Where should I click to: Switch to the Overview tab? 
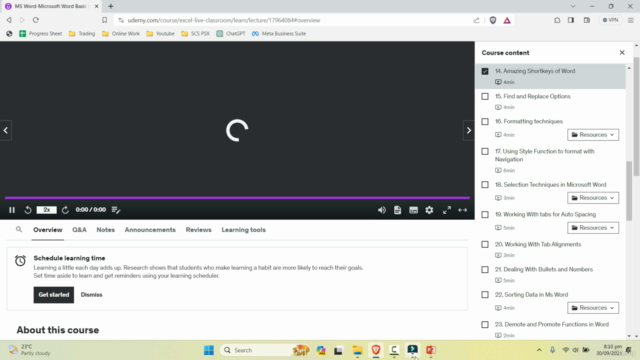pos(48,230)
